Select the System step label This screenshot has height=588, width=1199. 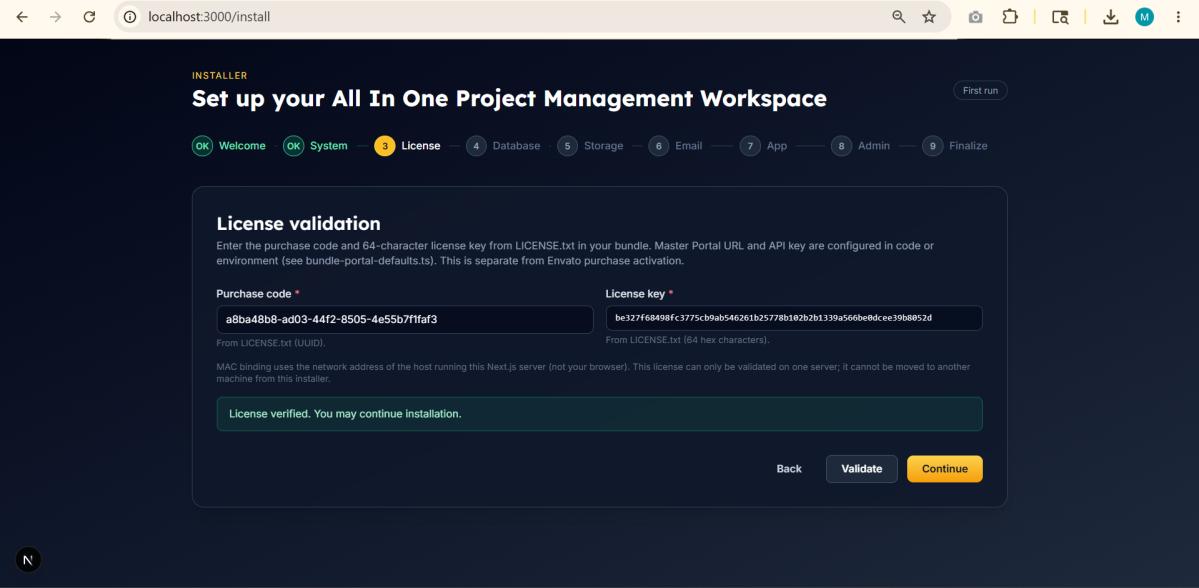click(329, 146)
